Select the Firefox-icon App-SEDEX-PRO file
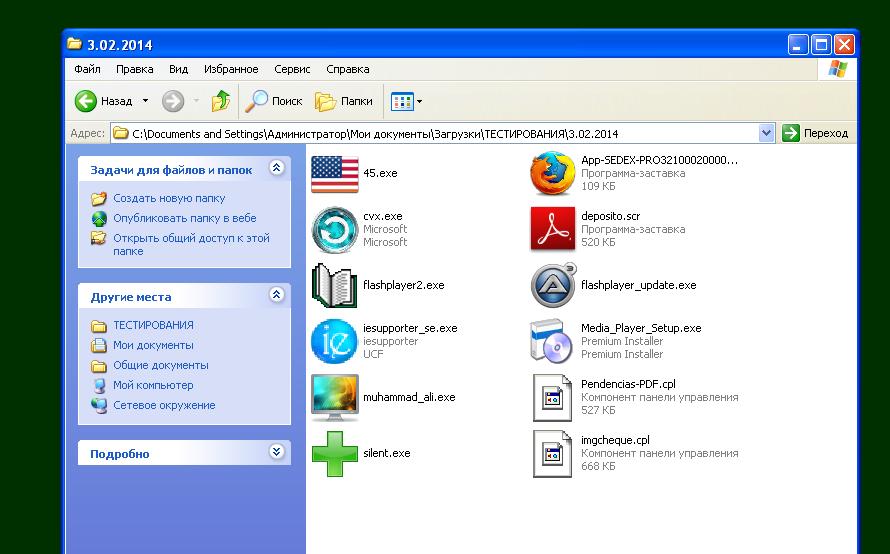Viewport: 890px width, 554px height. click(553, 173)
